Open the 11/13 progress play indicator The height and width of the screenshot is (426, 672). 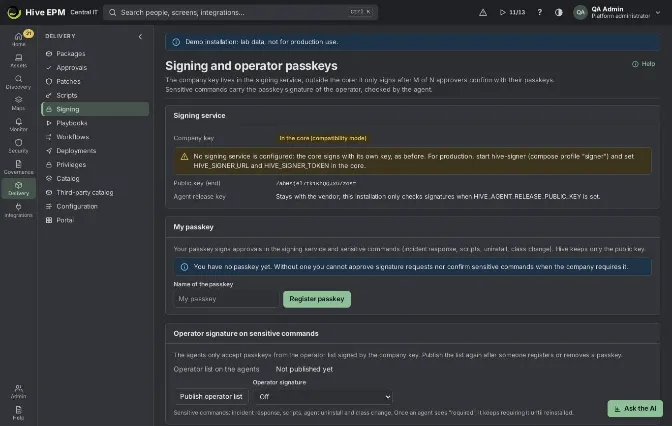[x=512, y=12]
